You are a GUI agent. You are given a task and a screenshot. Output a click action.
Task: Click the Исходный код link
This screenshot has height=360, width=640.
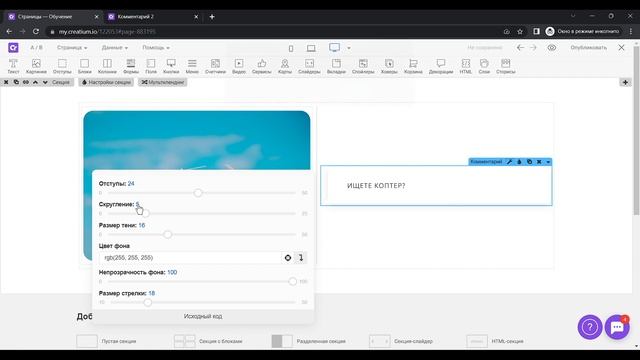[203, 316]
